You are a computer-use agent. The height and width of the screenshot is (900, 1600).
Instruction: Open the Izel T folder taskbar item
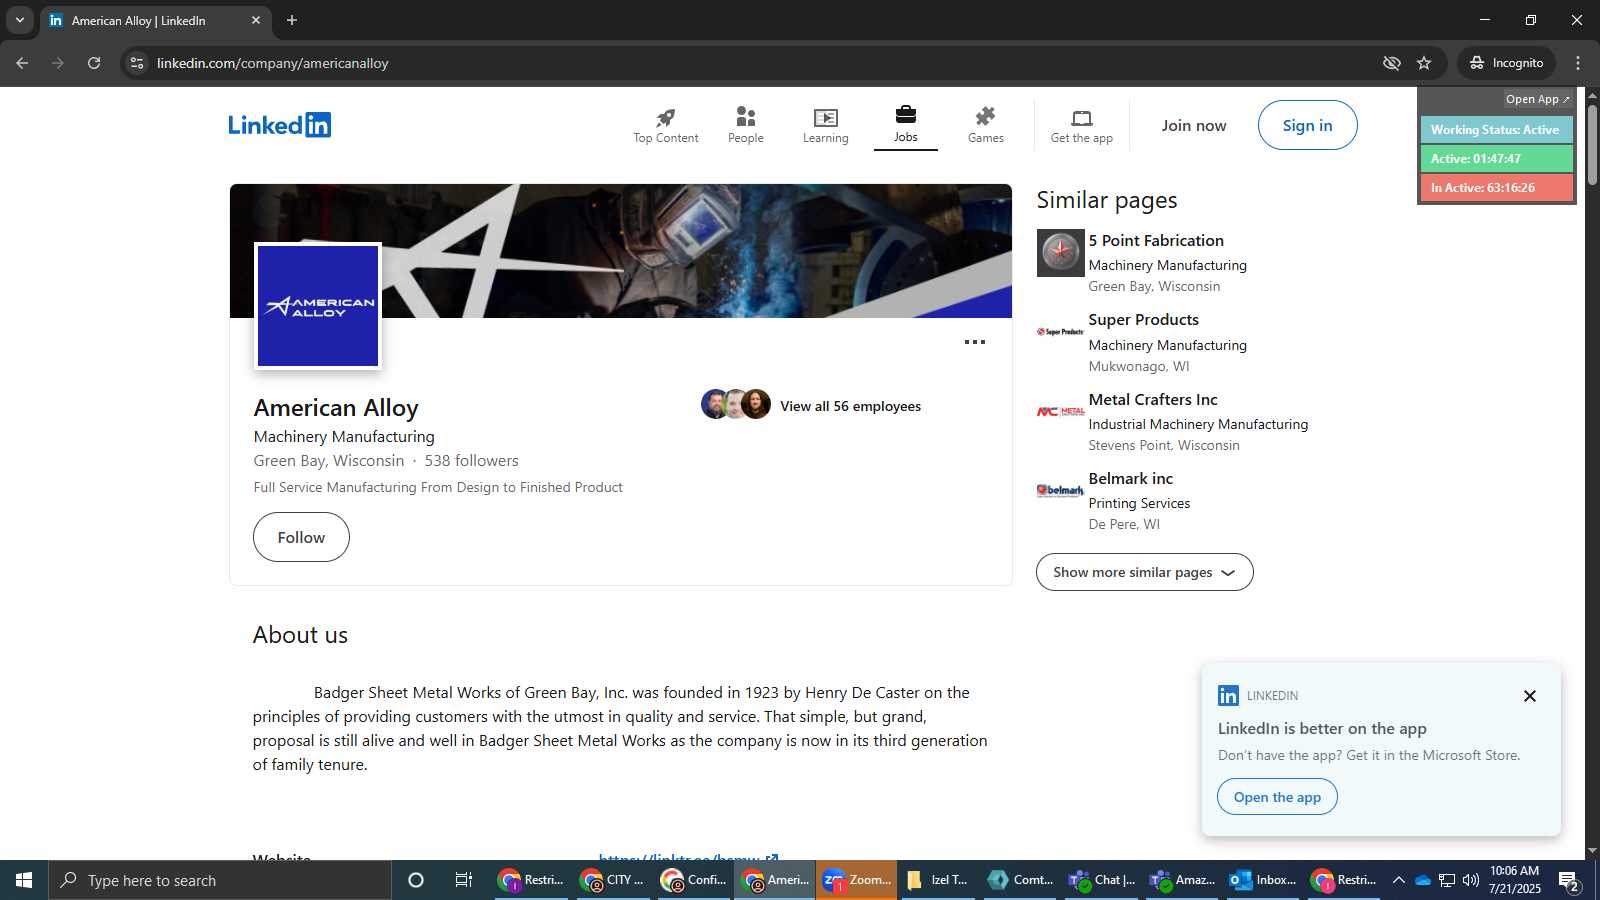tap(938, 880)
